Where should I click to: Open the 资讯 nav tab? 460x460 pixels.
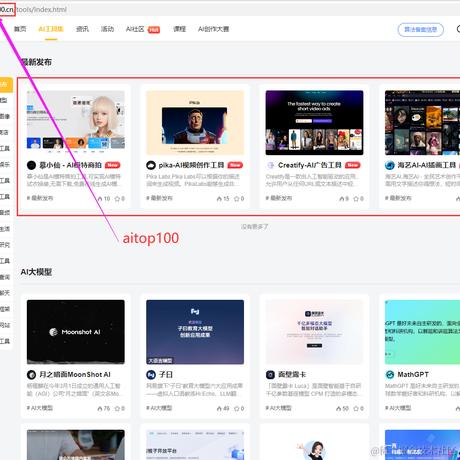click(82, 29)
